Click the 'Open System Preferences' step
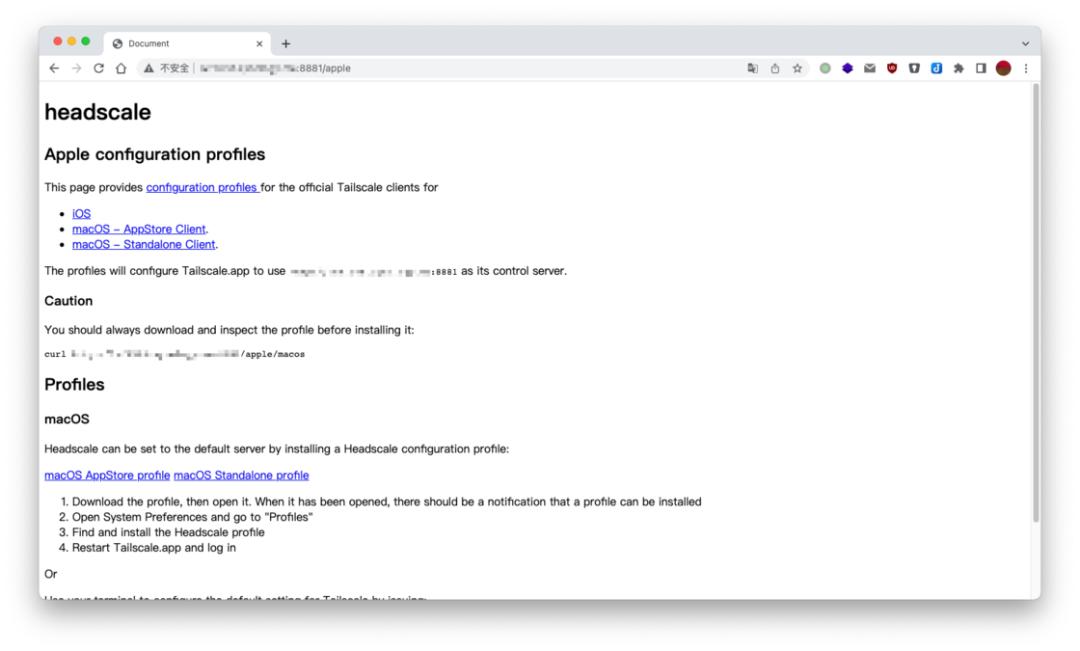 point(192,517)
